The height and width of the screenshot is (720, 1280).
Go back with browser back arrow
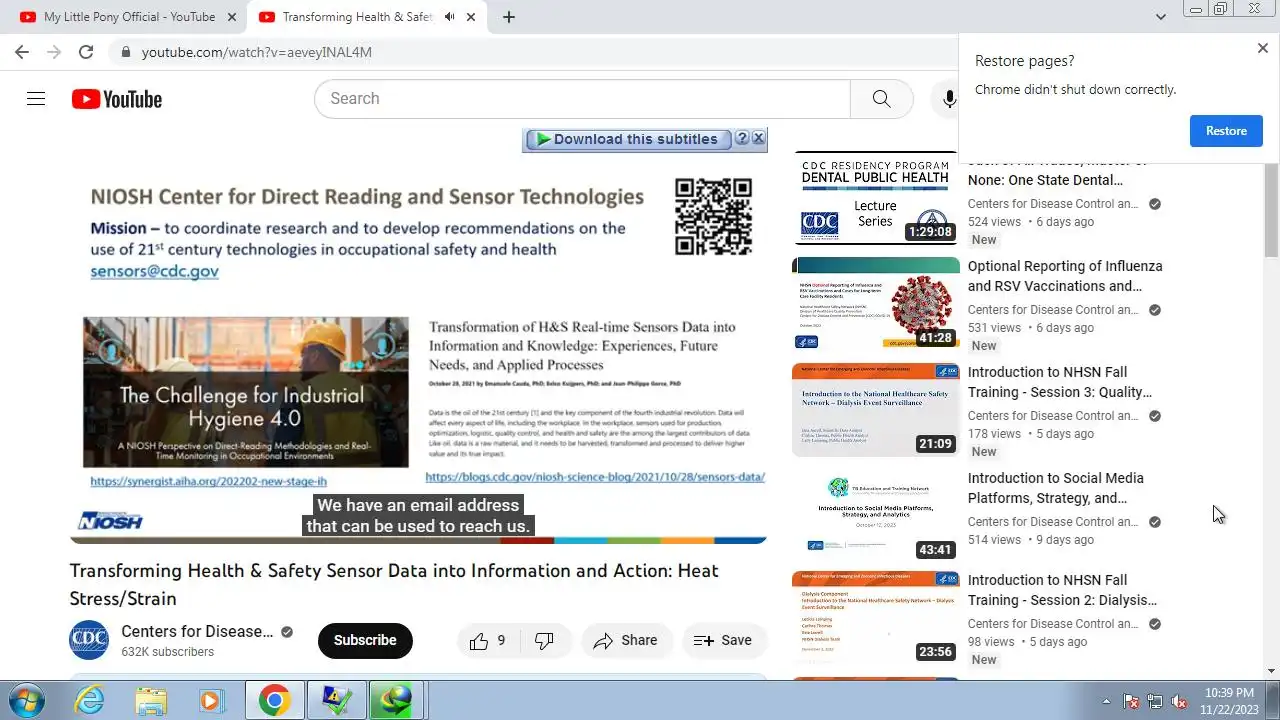coord(22,52)
